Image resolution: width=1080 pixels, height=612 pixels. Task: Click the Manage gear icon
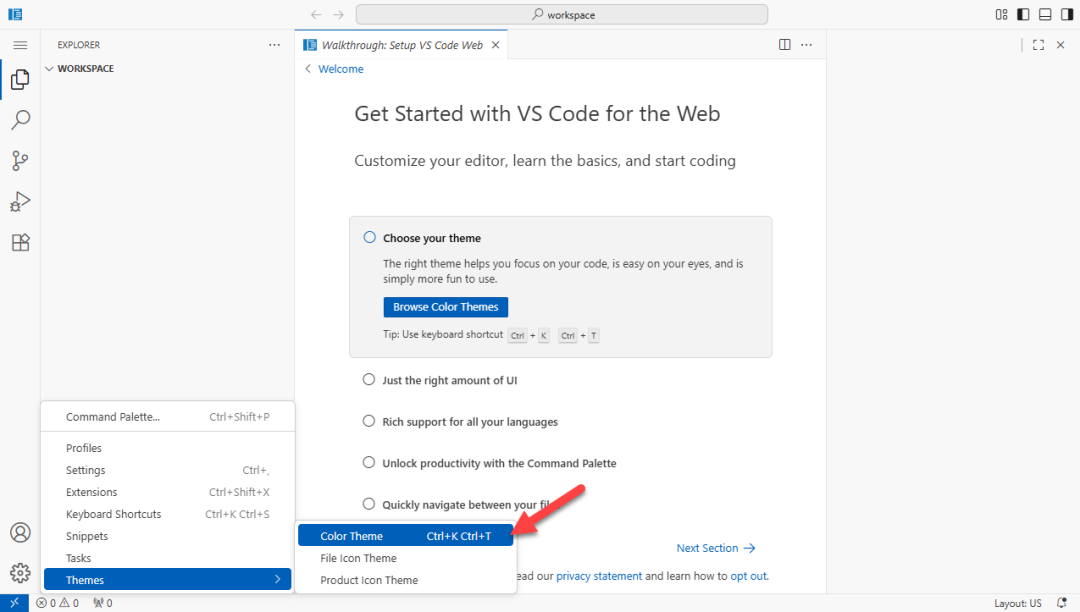pyautogui.click(x=20, y=573)
